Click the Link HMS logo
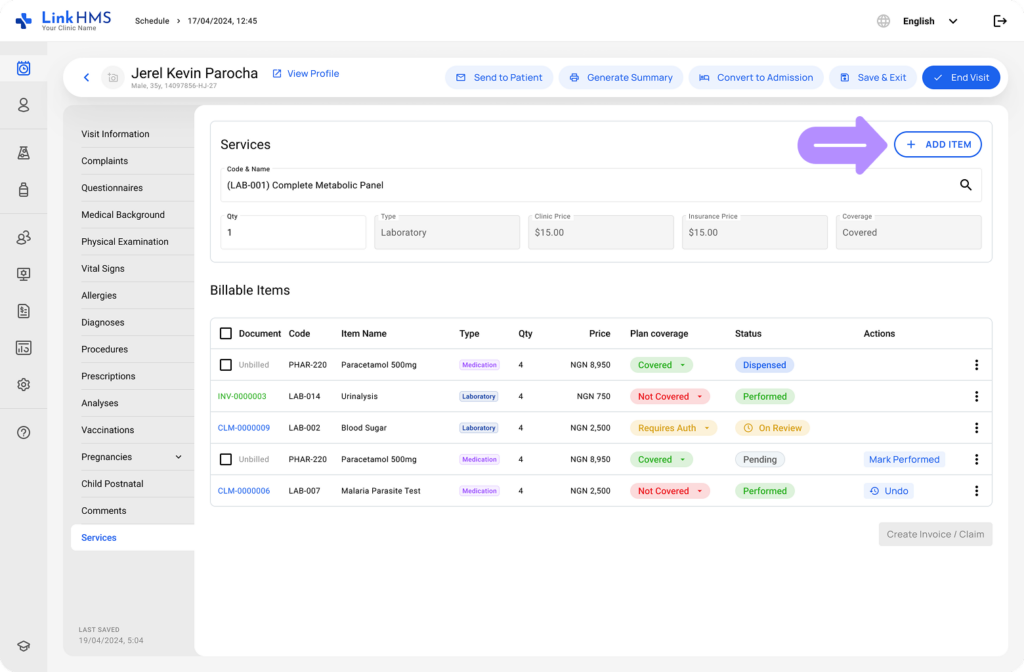This screenshot has width=1024, height=672. click(63, 20)
